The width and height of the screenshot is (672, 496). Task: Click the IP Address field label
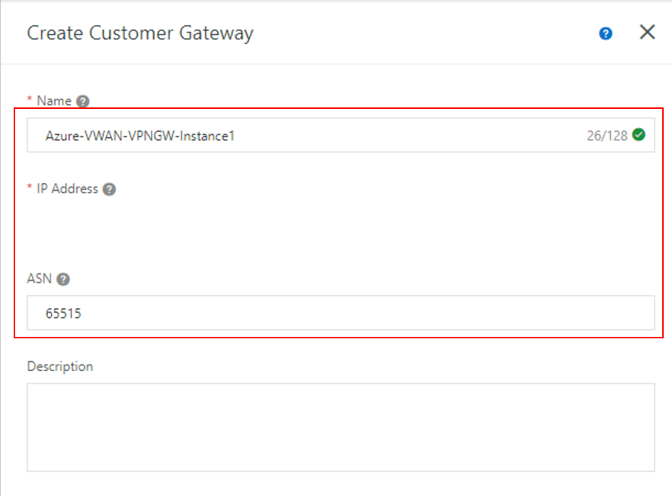[67, 189]
